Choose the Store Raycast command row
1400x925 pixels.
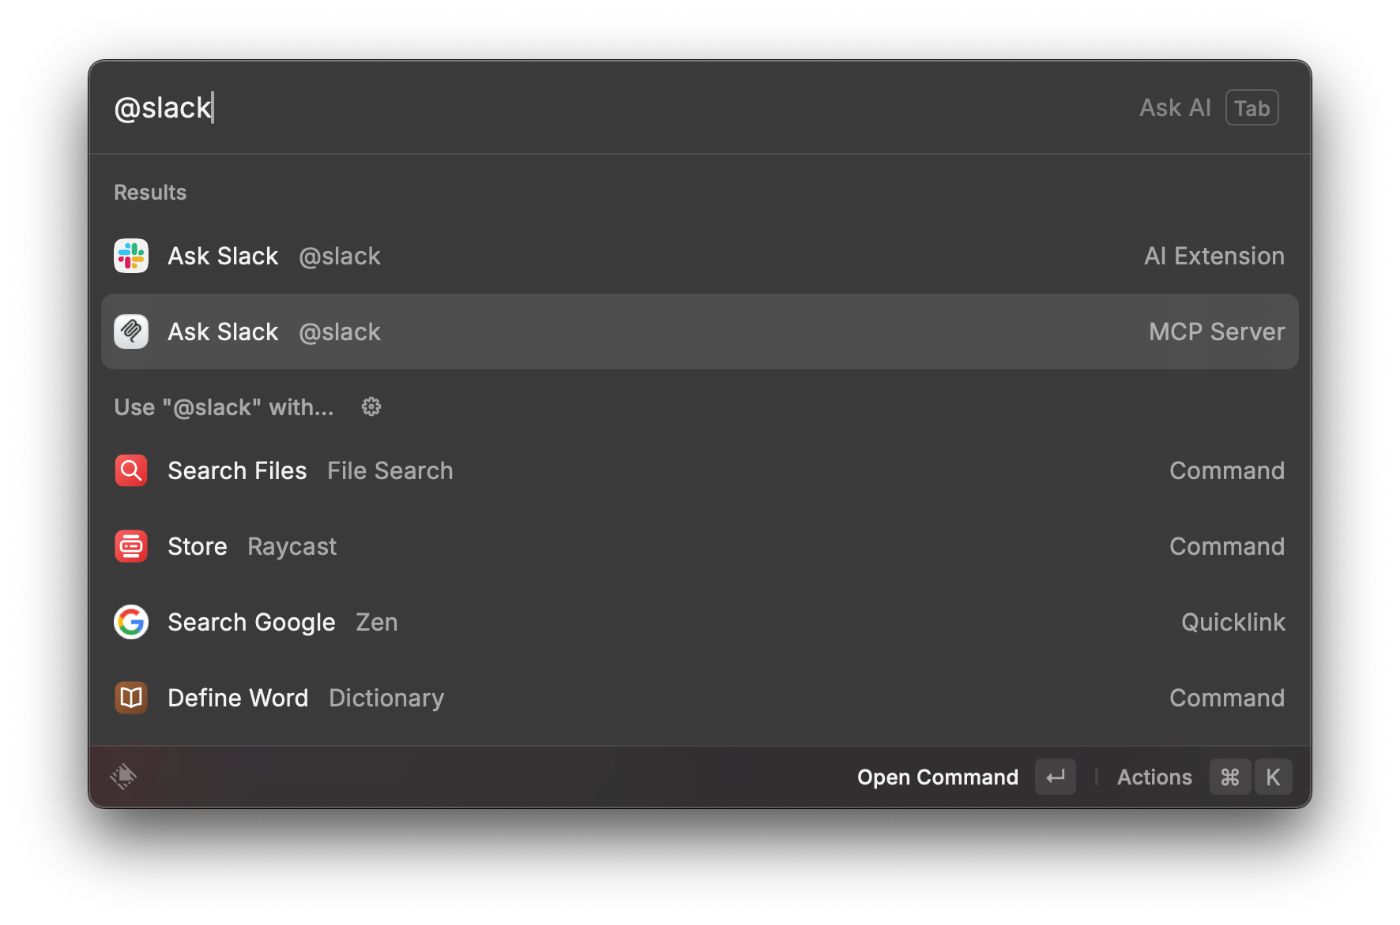(x=700, y=546)
